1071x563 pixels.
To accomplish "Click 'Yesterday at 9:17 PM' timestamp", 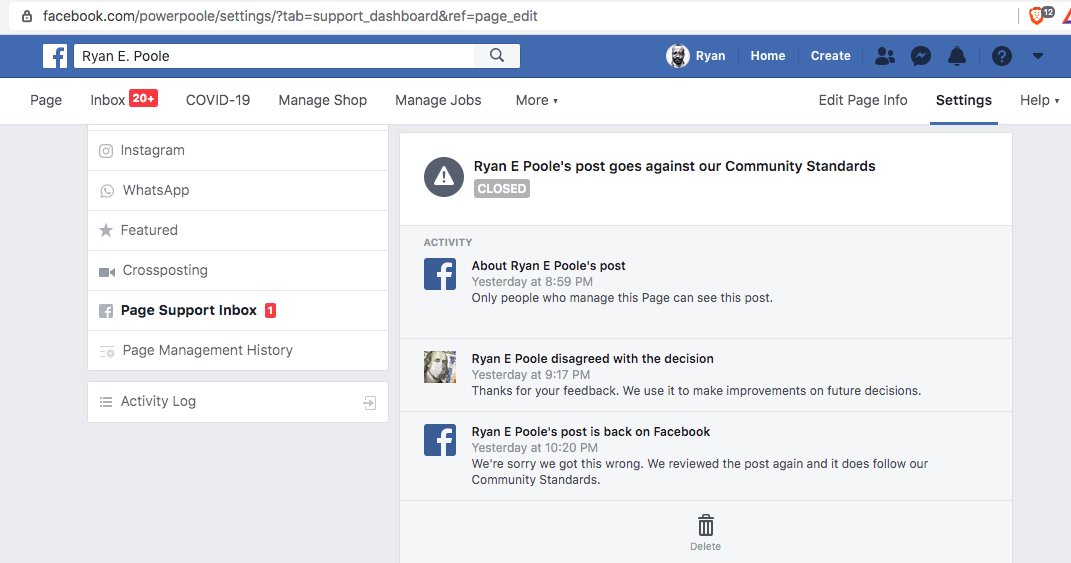I will coord(531,374).
